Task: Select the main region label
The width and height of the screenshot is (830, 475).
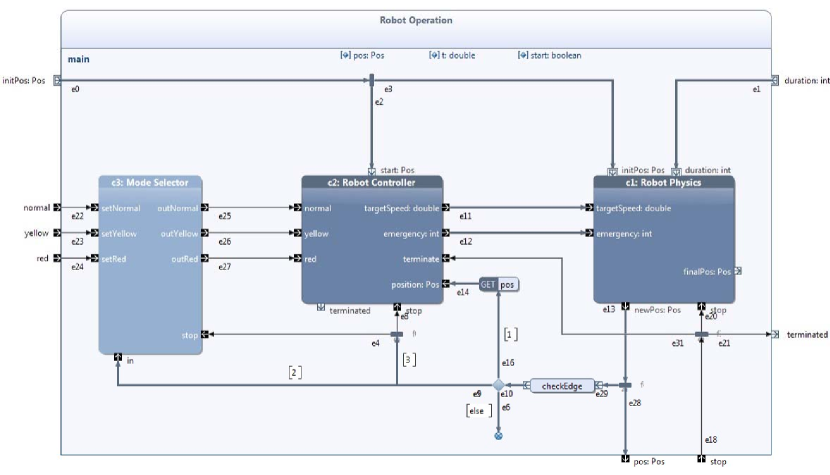Action: coord(78,59)
